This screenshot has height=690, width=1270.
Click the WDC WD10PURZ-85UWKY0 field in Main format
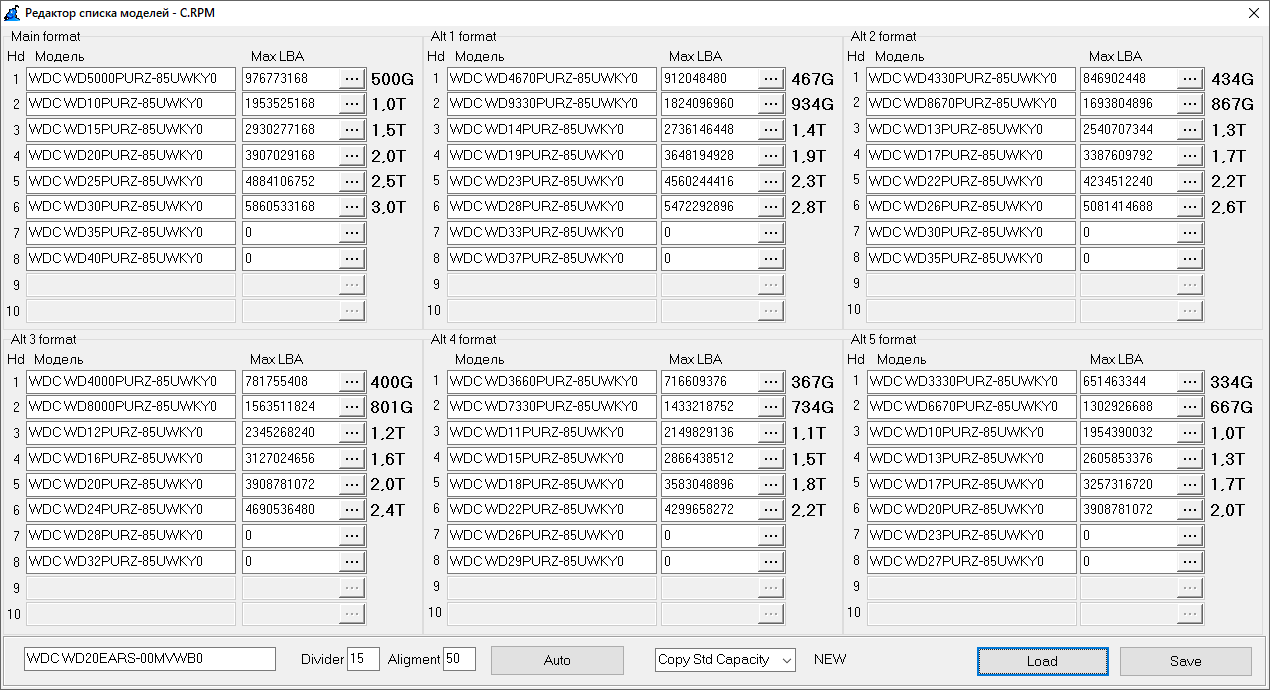coord(131,104)
